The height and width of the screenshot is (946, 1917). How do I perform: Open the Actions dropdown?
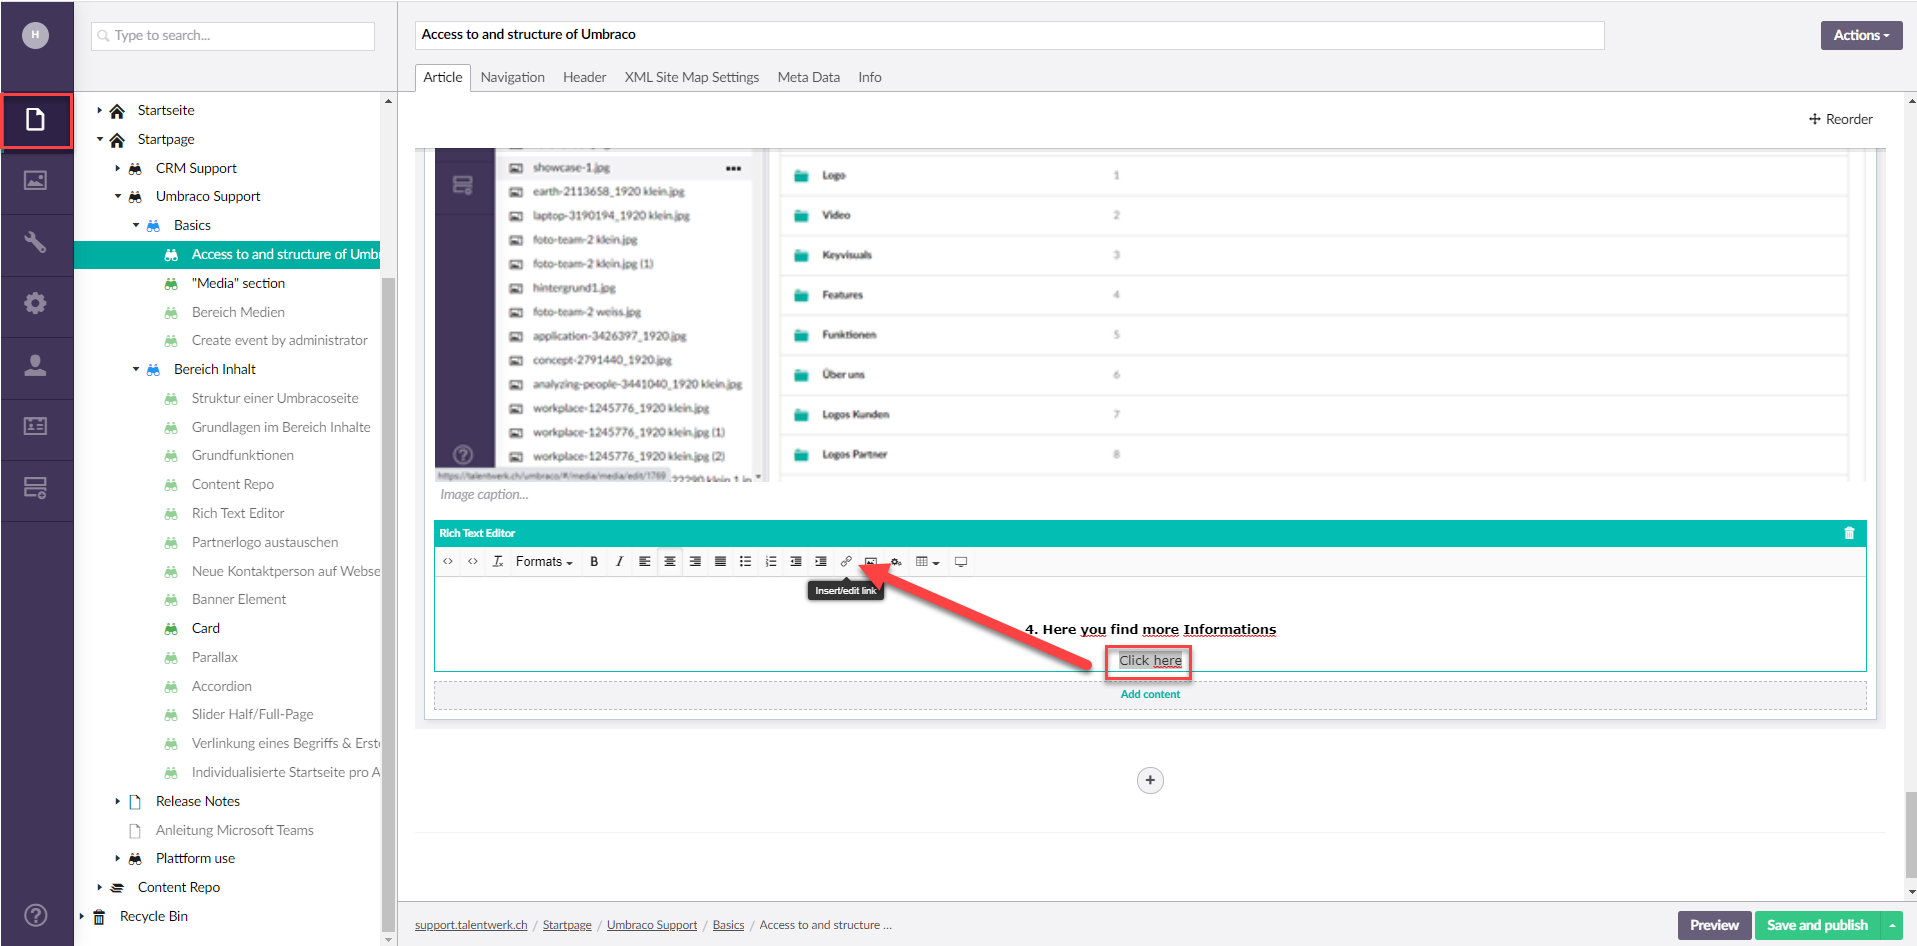(1861, 35)
